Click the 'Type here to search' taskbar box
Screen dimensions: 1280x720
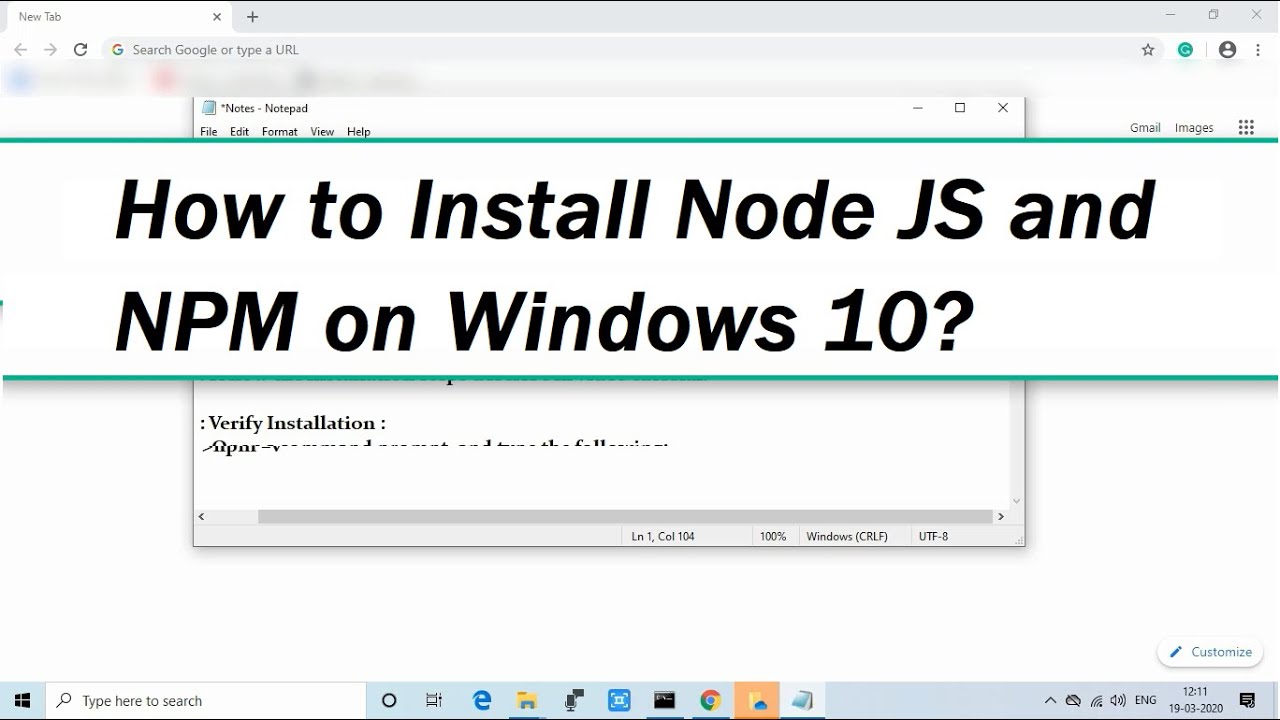pos(206,701)
